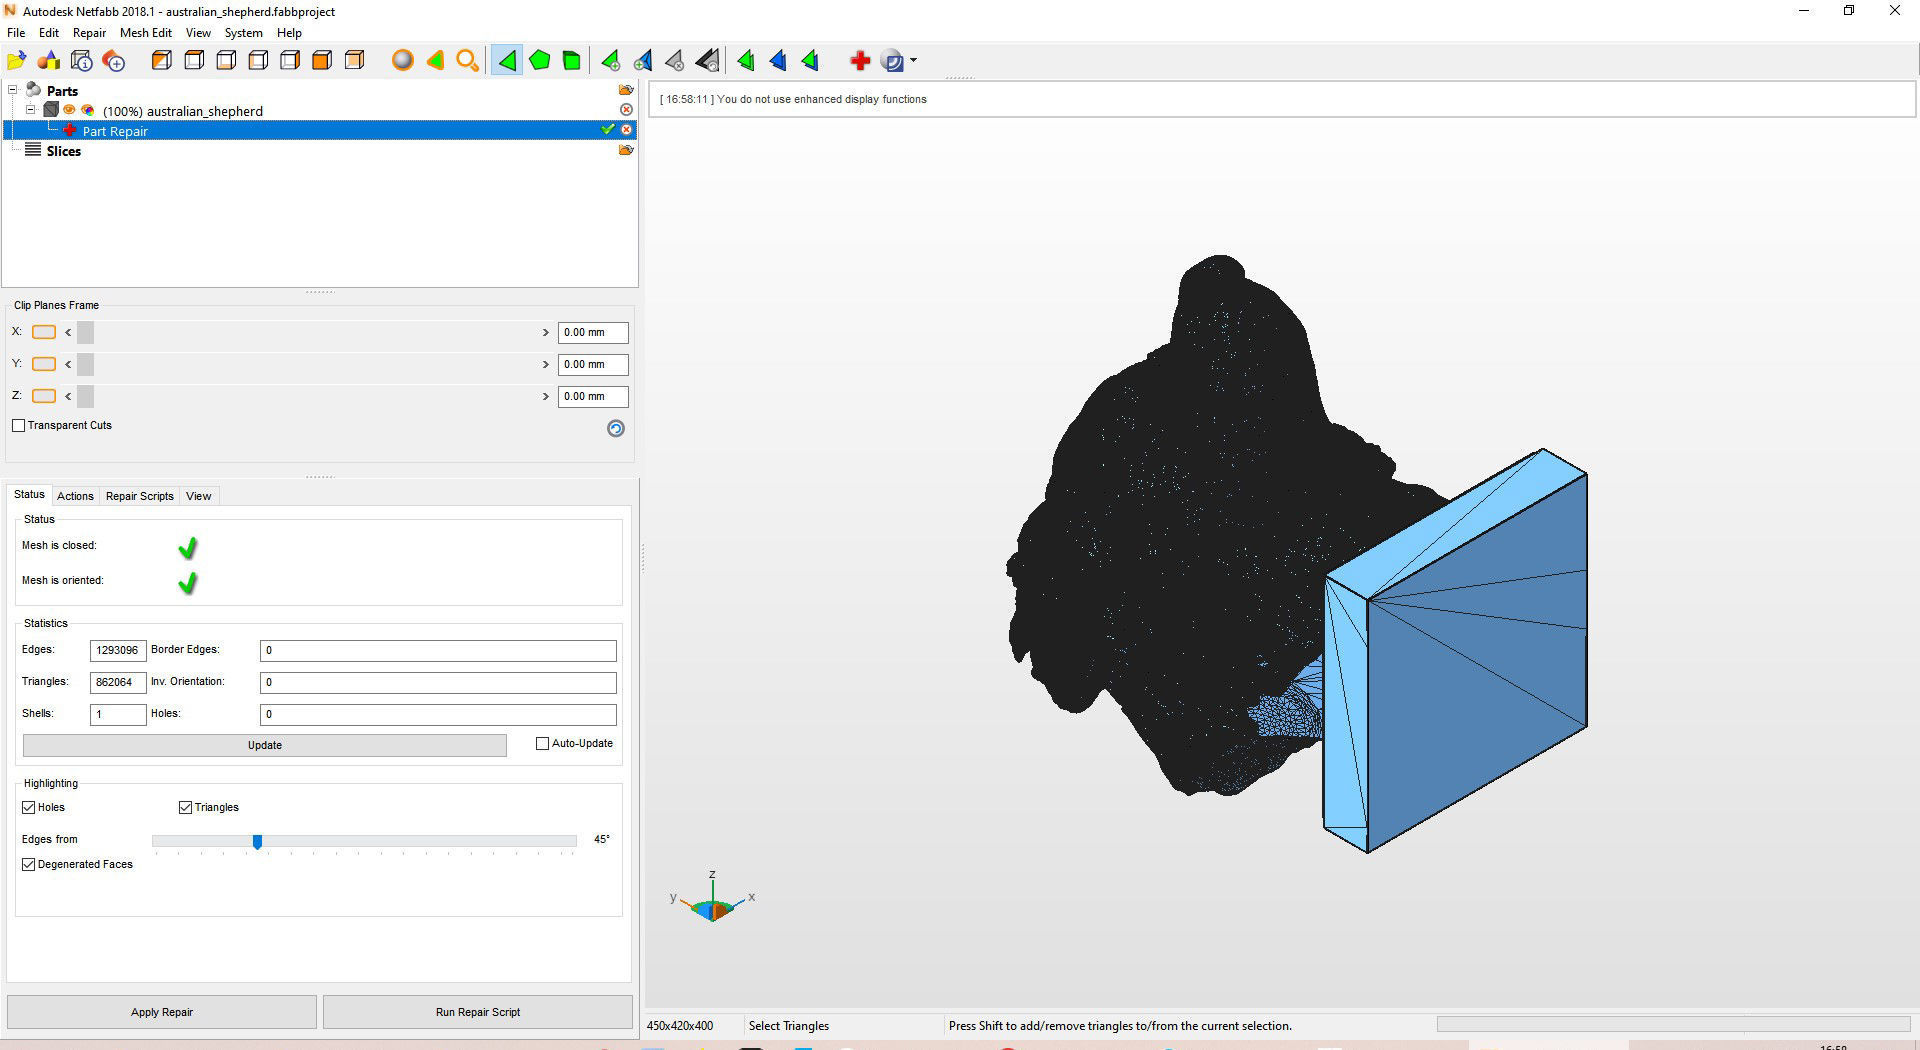The width and height of the screenshot is (1920, 1050).
Task: Click the blue triangle with plus icon
Action: tap(643, 61)
